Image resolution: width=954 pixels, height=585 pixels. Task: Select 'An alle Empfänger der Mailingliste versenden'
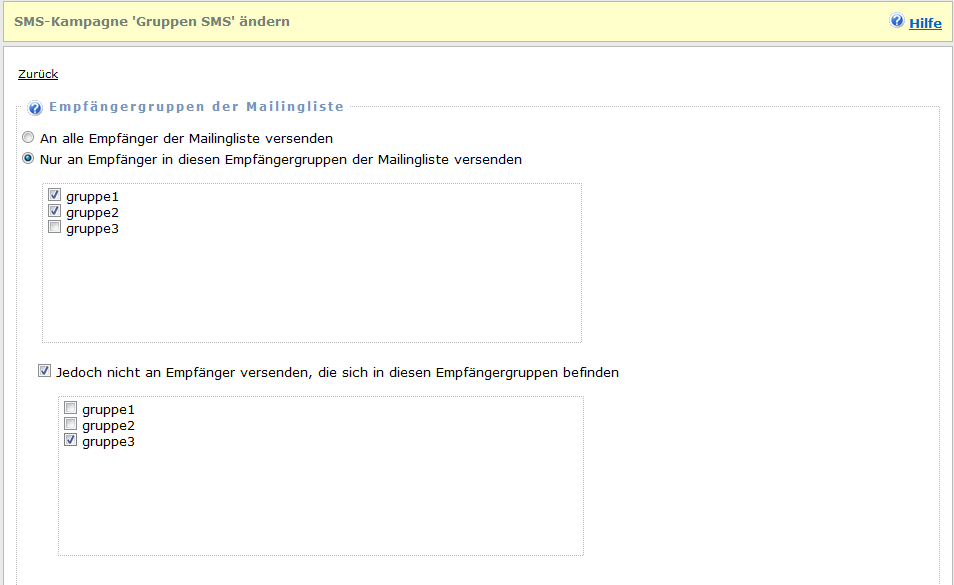pyautogui.click(x=29, y=138)
